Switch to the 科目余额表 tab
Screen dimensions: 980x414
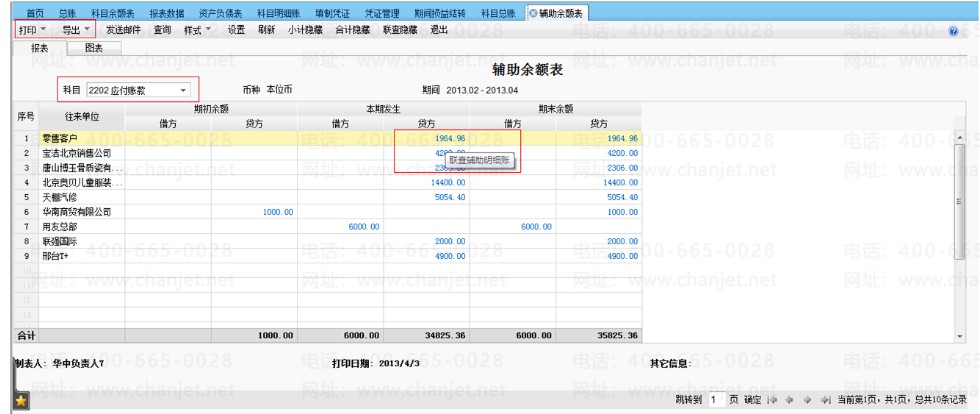click(x=112, y=13)
